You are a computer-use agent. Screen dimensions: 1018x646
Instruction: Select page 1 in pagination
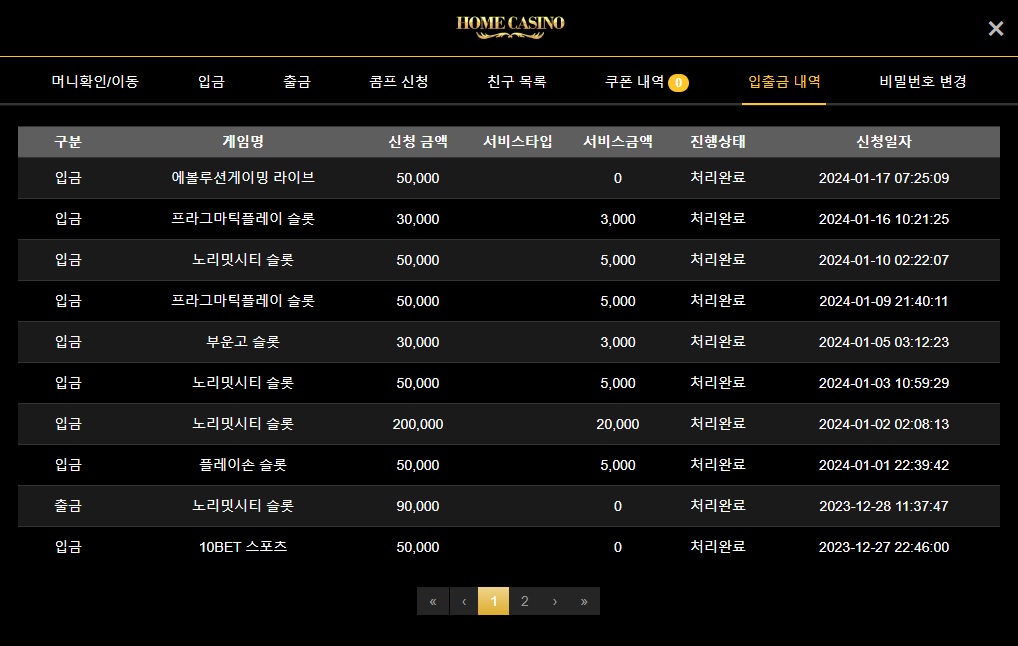point(493,601)
